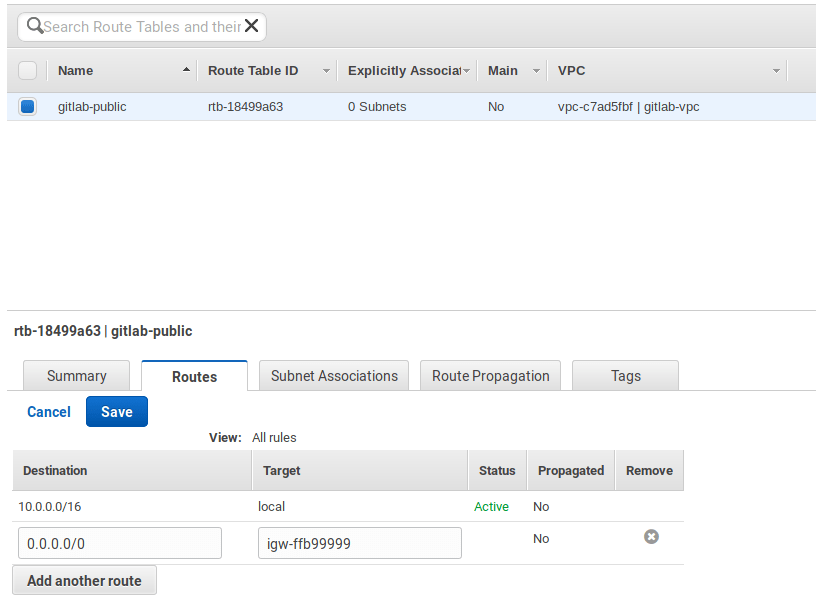Click the search magnifier icon
Image resolution: width=816 pixels, height=610 pixels.
(x=34, y=26)
